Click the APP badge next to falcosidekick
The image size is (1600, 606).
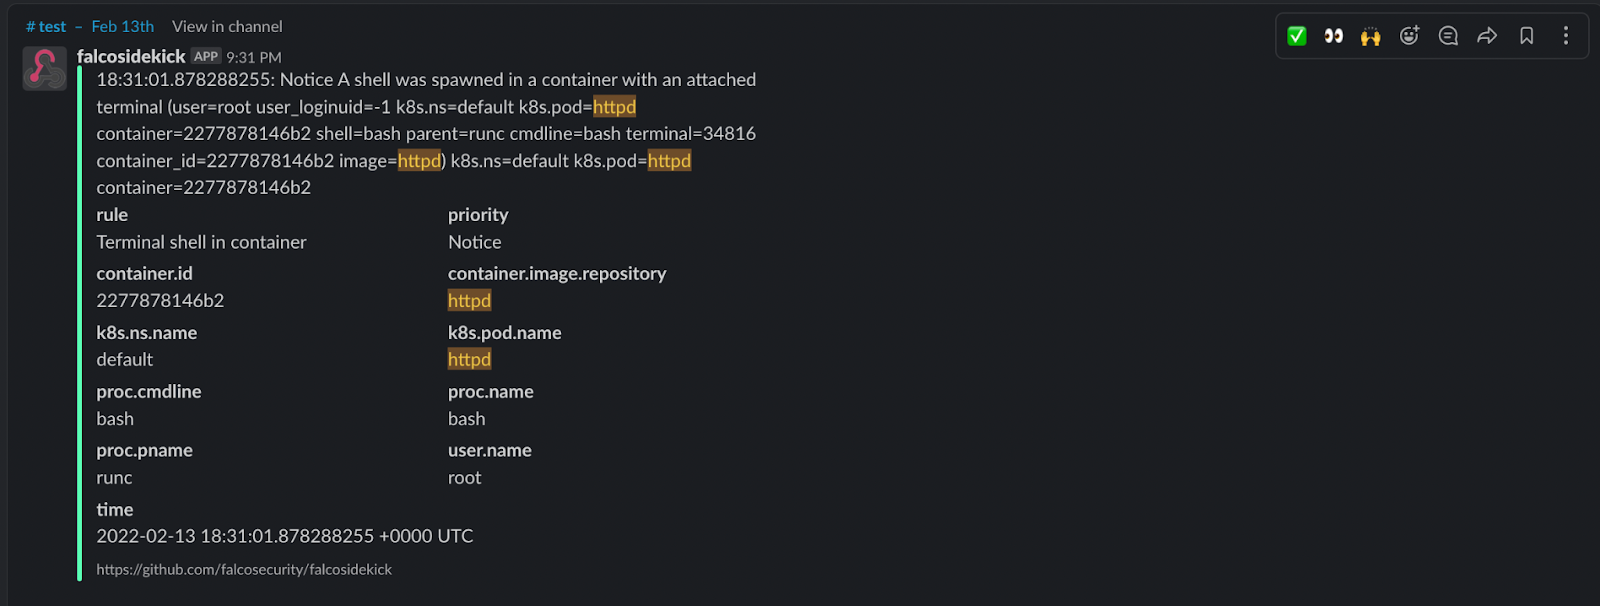coord(206,56)
